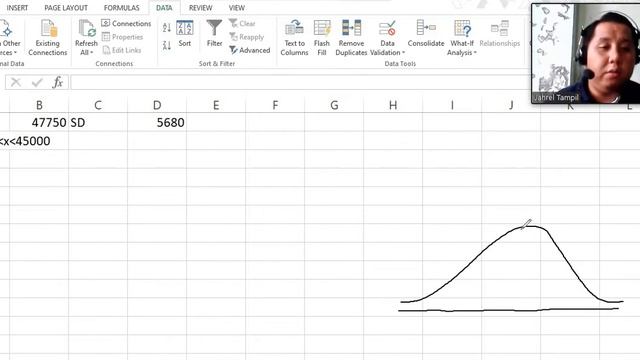640x360 pixels.
Task: Select column C header
Action: [98, 105]
